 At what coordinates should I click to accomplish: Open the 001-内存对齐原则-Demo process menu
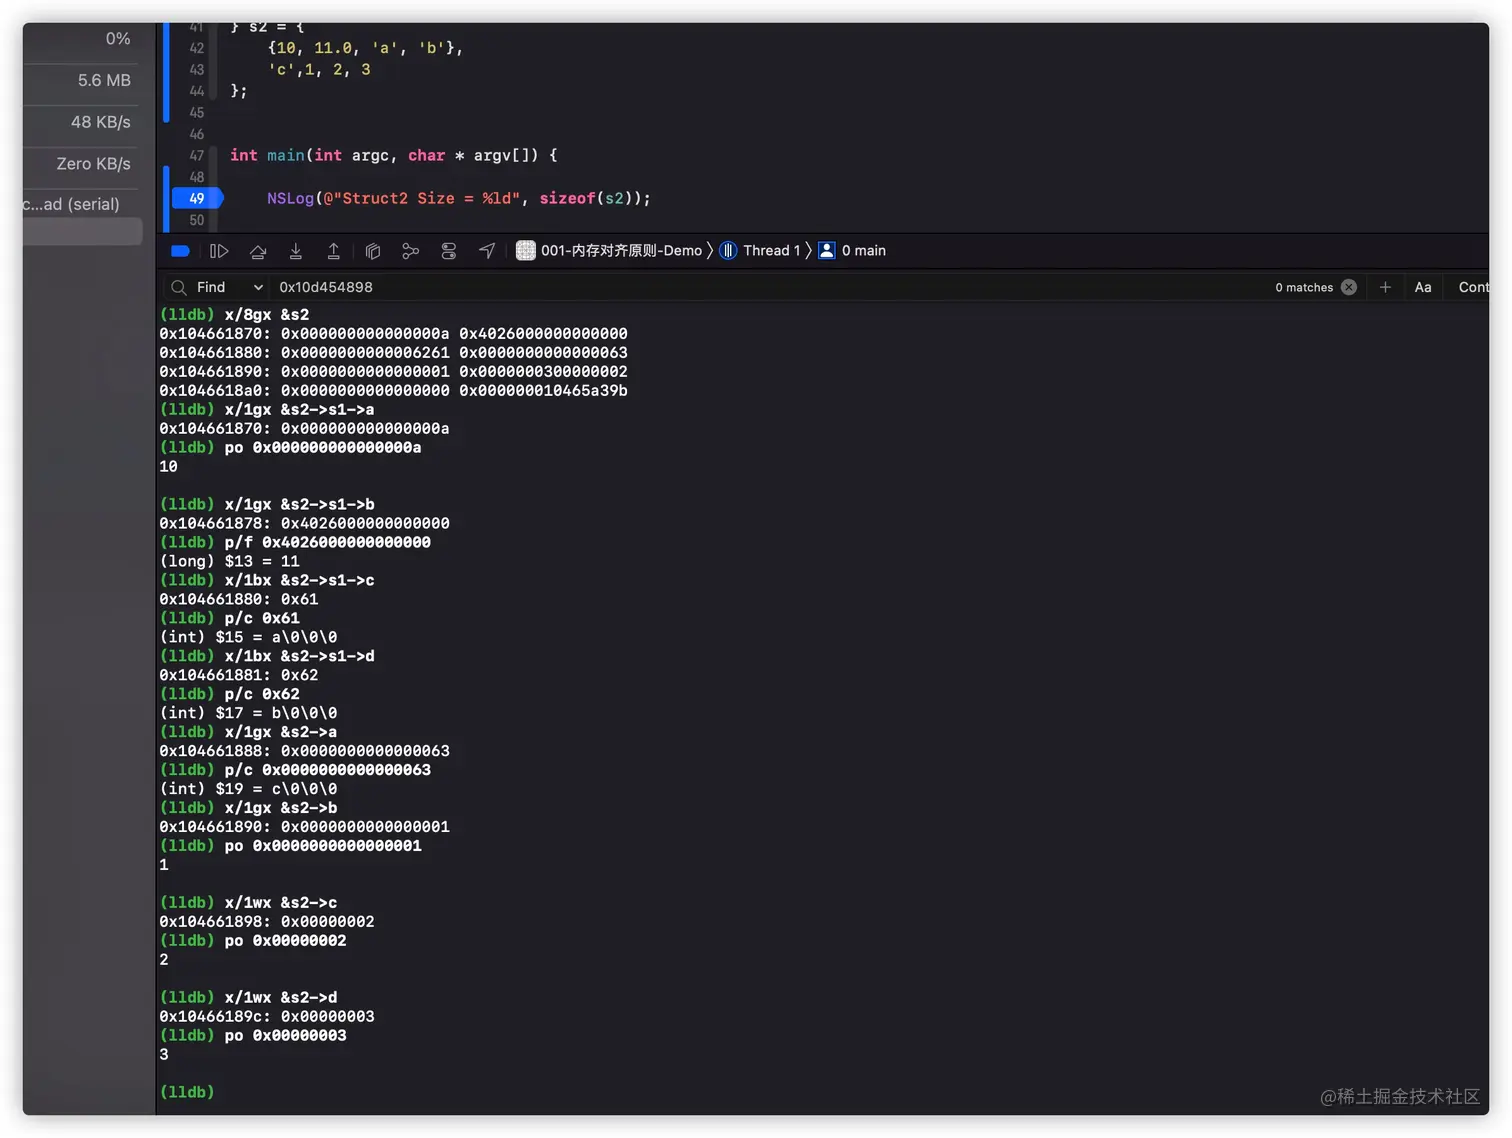pyautogui.click(x=621, y=251)
